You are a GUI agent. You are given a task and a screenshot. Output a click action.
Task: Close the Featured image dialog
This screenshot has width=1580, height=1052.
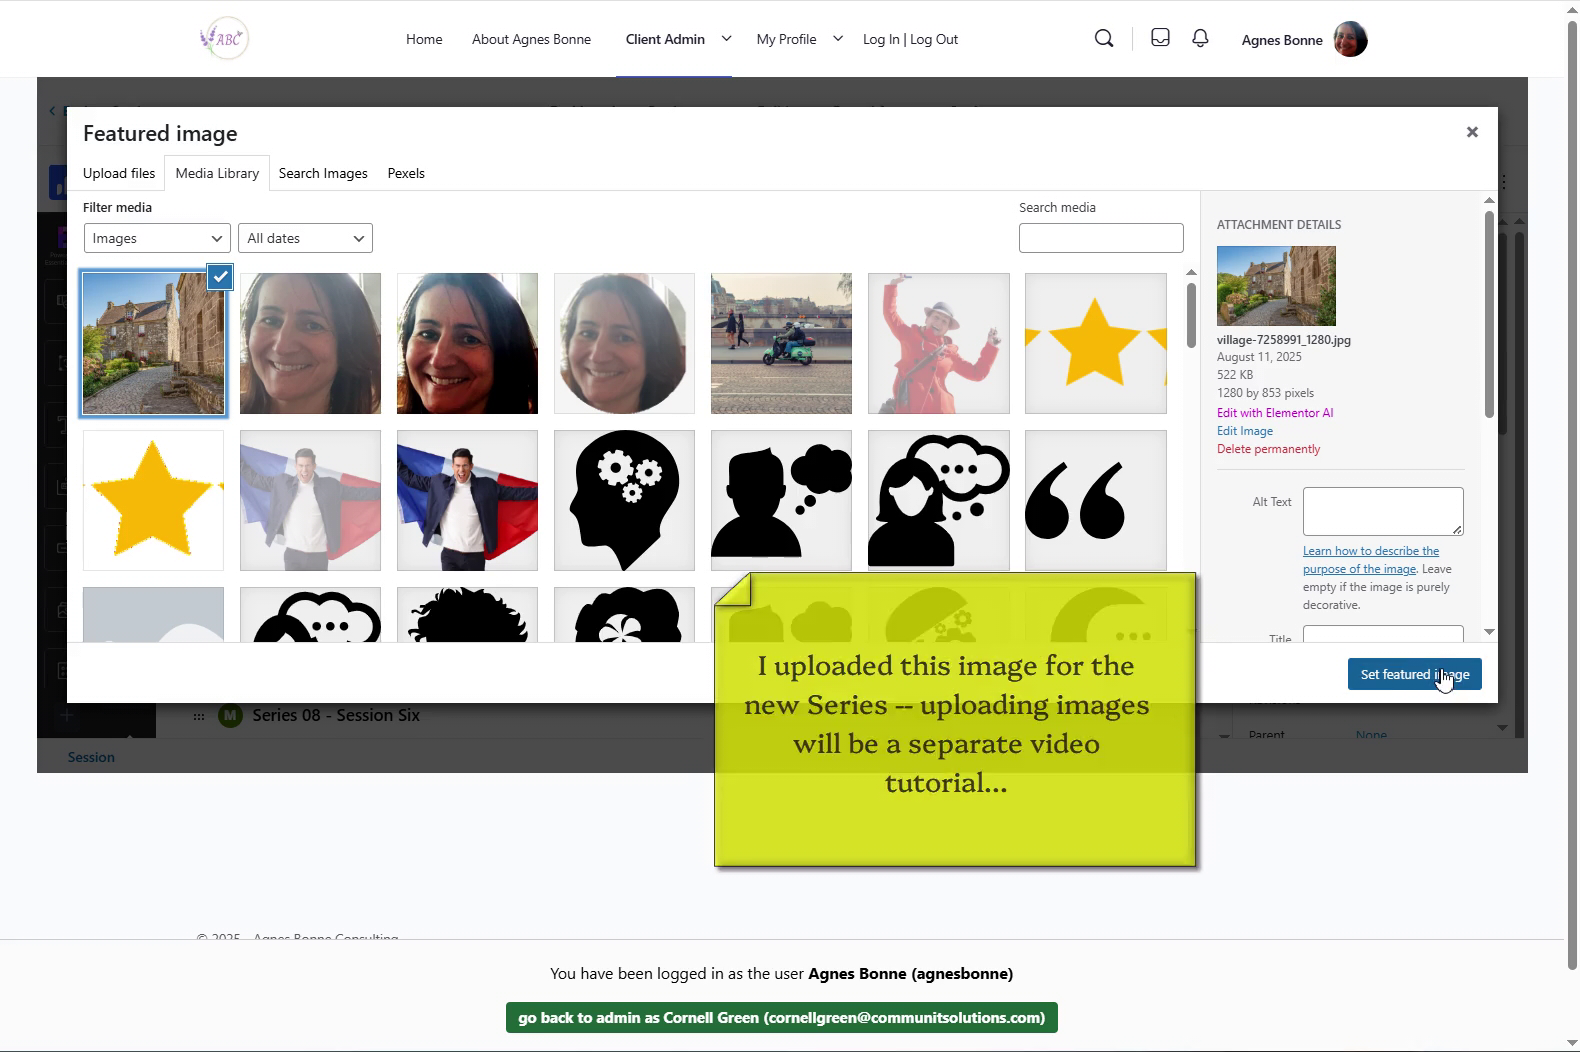click(x=1472, y=132)
